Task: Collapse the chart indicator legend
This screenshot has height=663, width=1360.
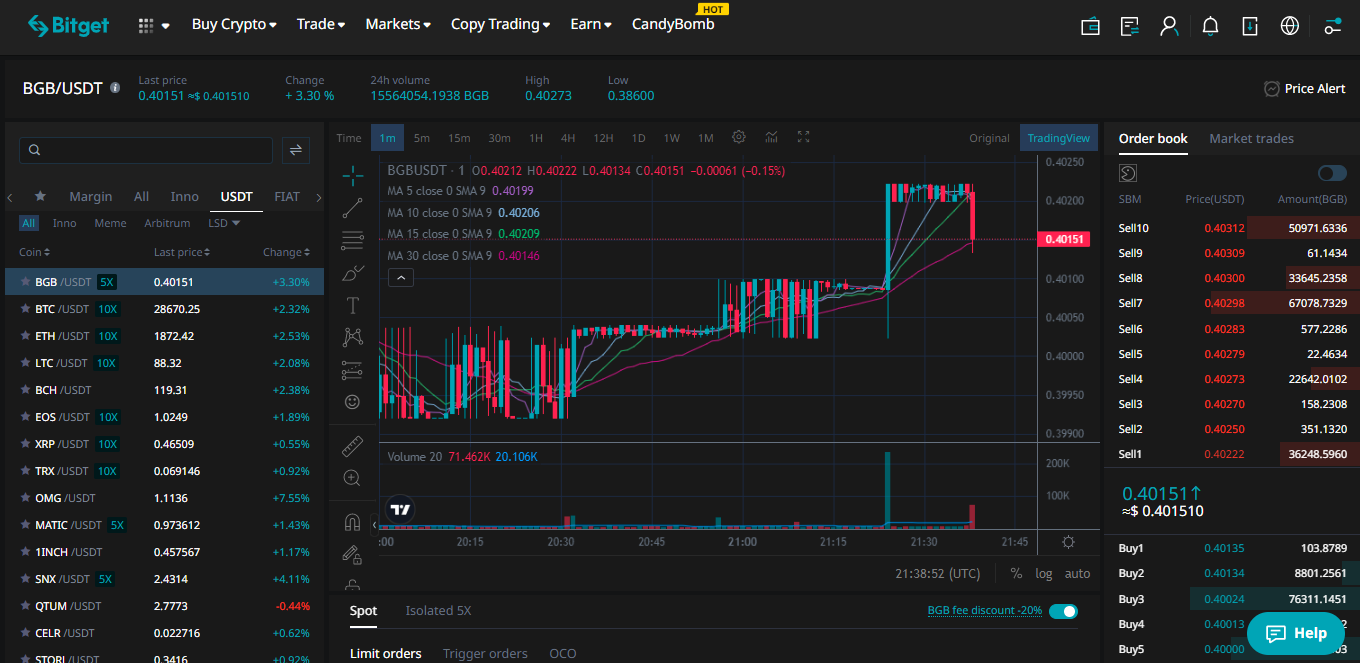Action: [400, 277]
